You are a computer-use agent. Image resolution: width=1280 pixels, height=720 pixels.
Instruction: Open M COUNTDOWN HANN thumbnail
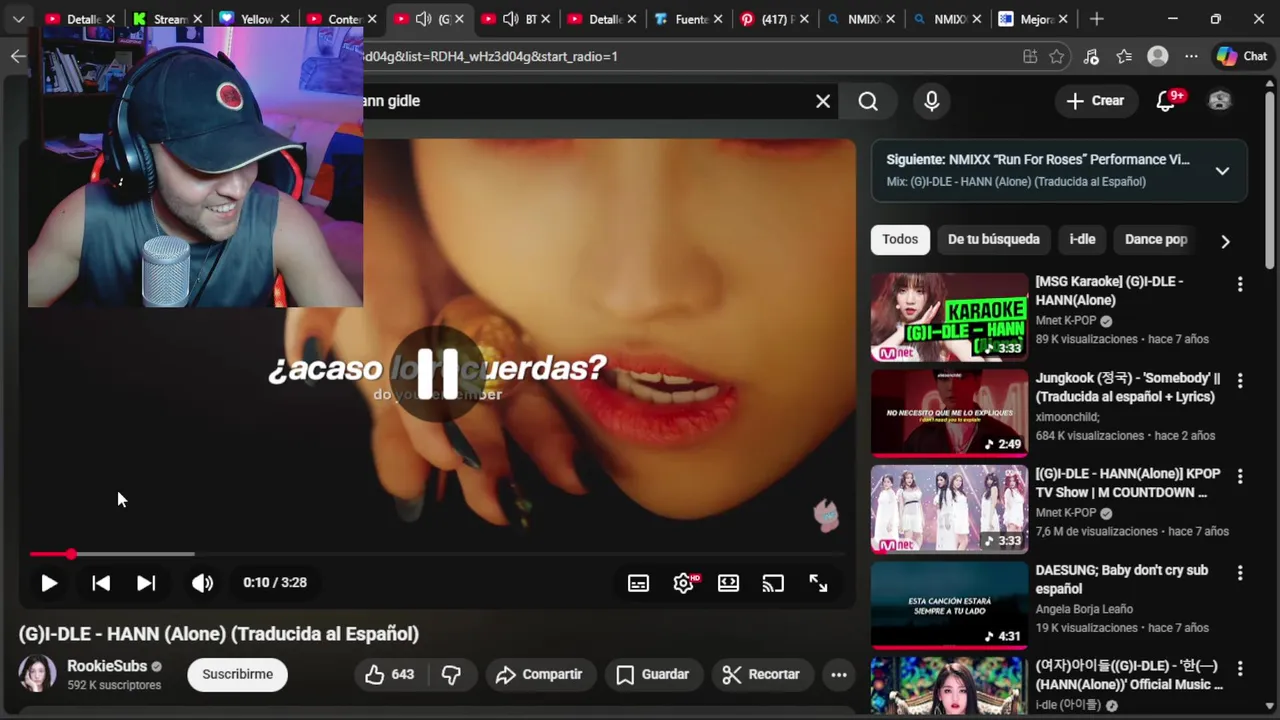(949, 509)
